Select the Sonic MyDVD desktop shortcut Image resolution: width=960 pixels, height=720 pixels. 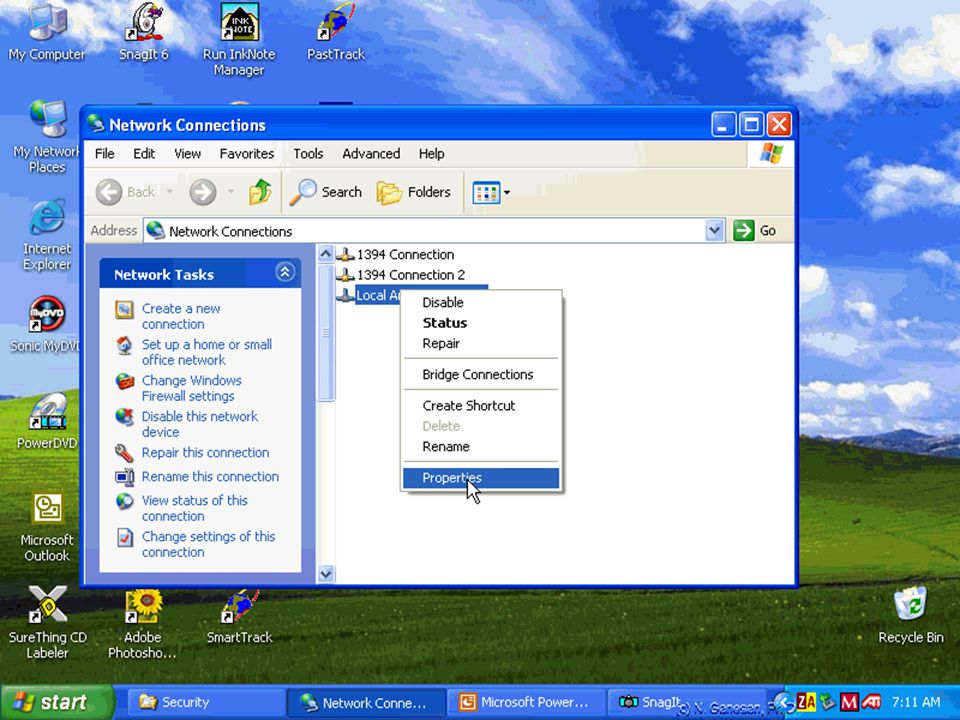[x=45, y=324]
